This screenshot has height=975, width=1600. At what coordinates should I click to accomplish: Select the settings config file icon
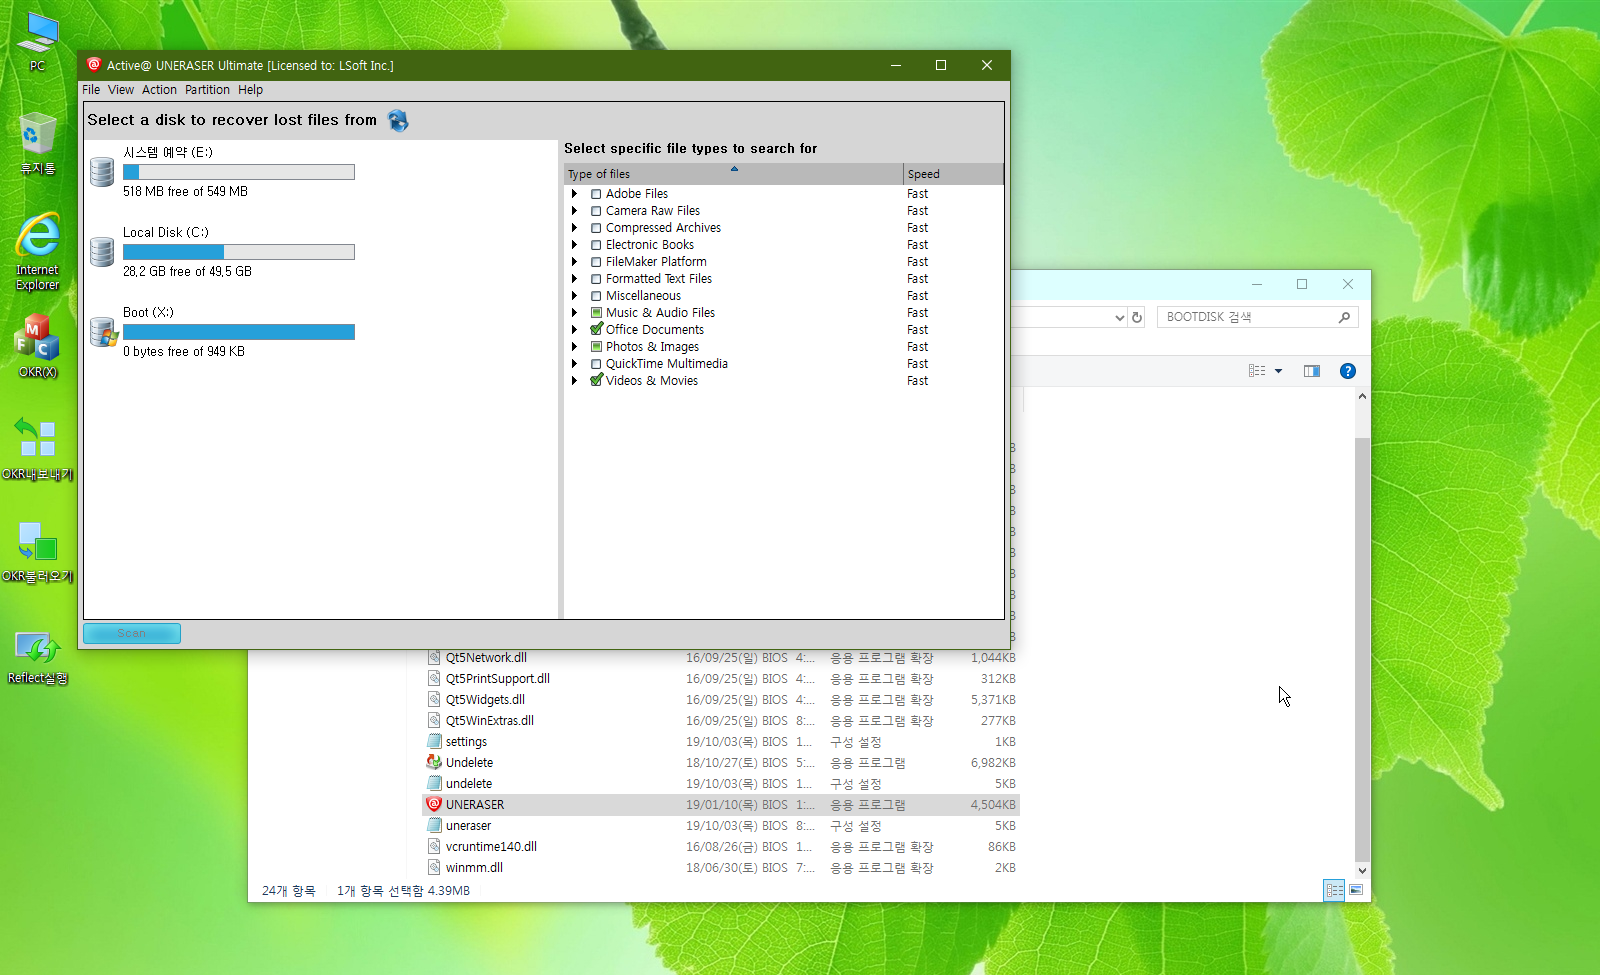coord(434,741)
